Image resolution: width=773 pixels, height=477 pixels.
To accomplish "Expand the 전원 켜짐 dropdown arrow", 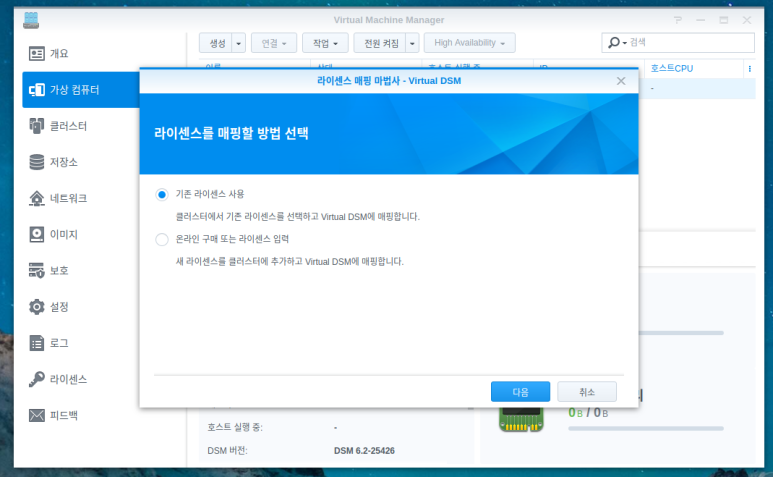I will (412, 43).
